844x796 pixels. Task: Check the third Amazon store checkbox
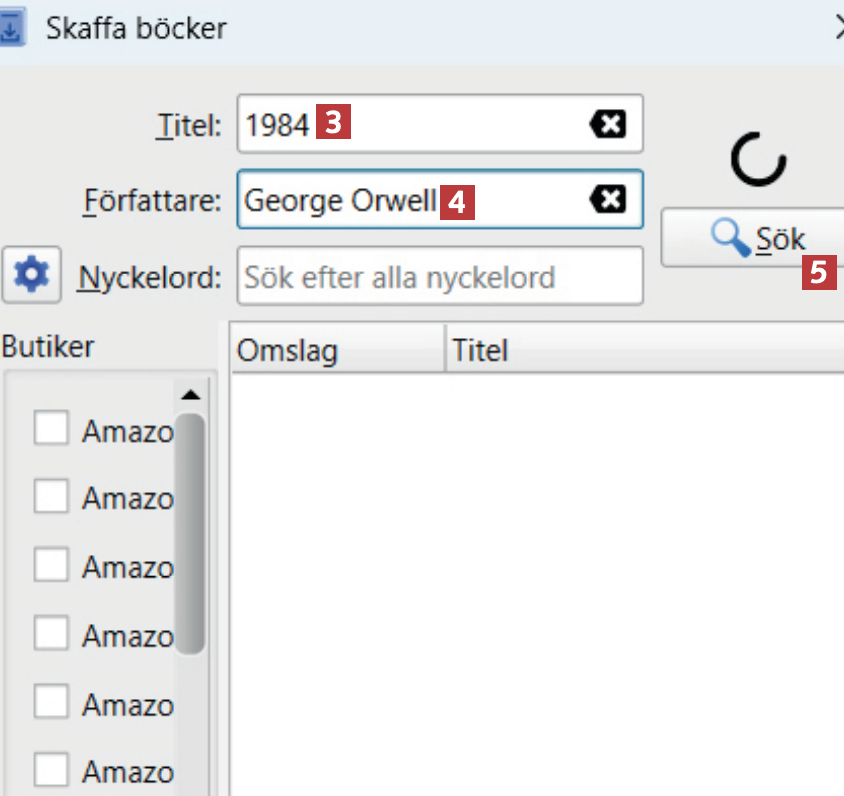pos(51,565)
